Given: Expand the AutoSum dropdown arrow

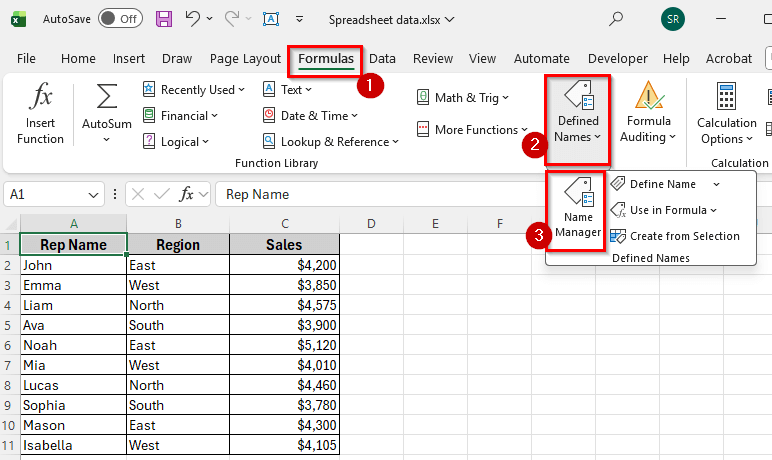Looking at the screenshot, I should click(x=106, y=140).
